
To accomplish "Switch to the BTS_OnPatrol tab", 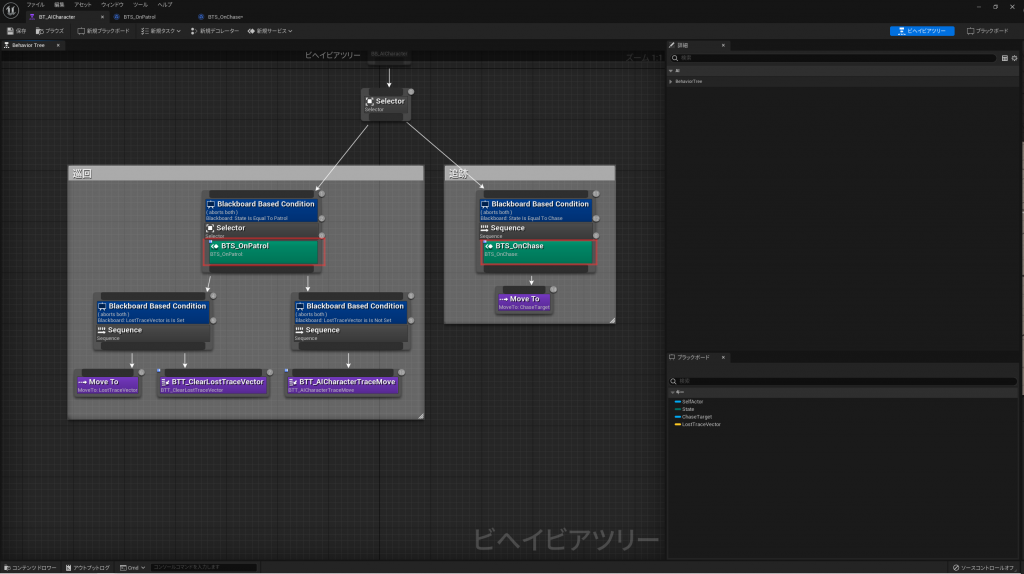I will (138, 17).
